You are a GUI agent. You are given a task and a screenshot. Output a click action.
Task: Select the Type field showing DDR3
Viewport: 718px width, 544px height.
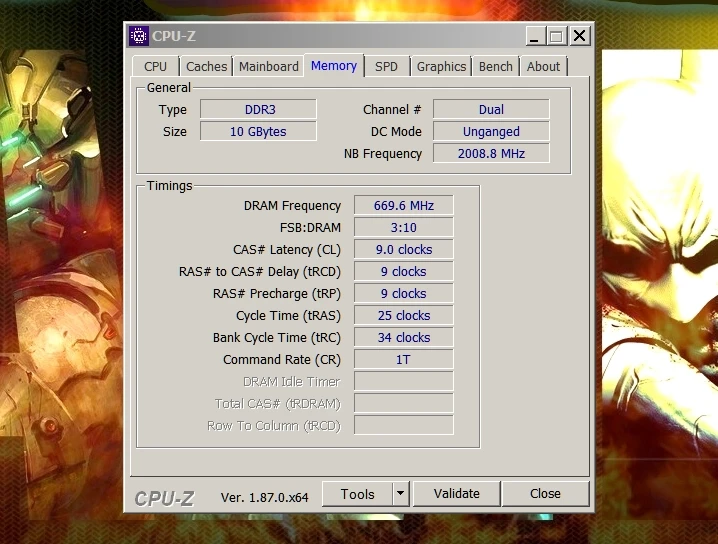pyautogui.click(x=258, y=109)
